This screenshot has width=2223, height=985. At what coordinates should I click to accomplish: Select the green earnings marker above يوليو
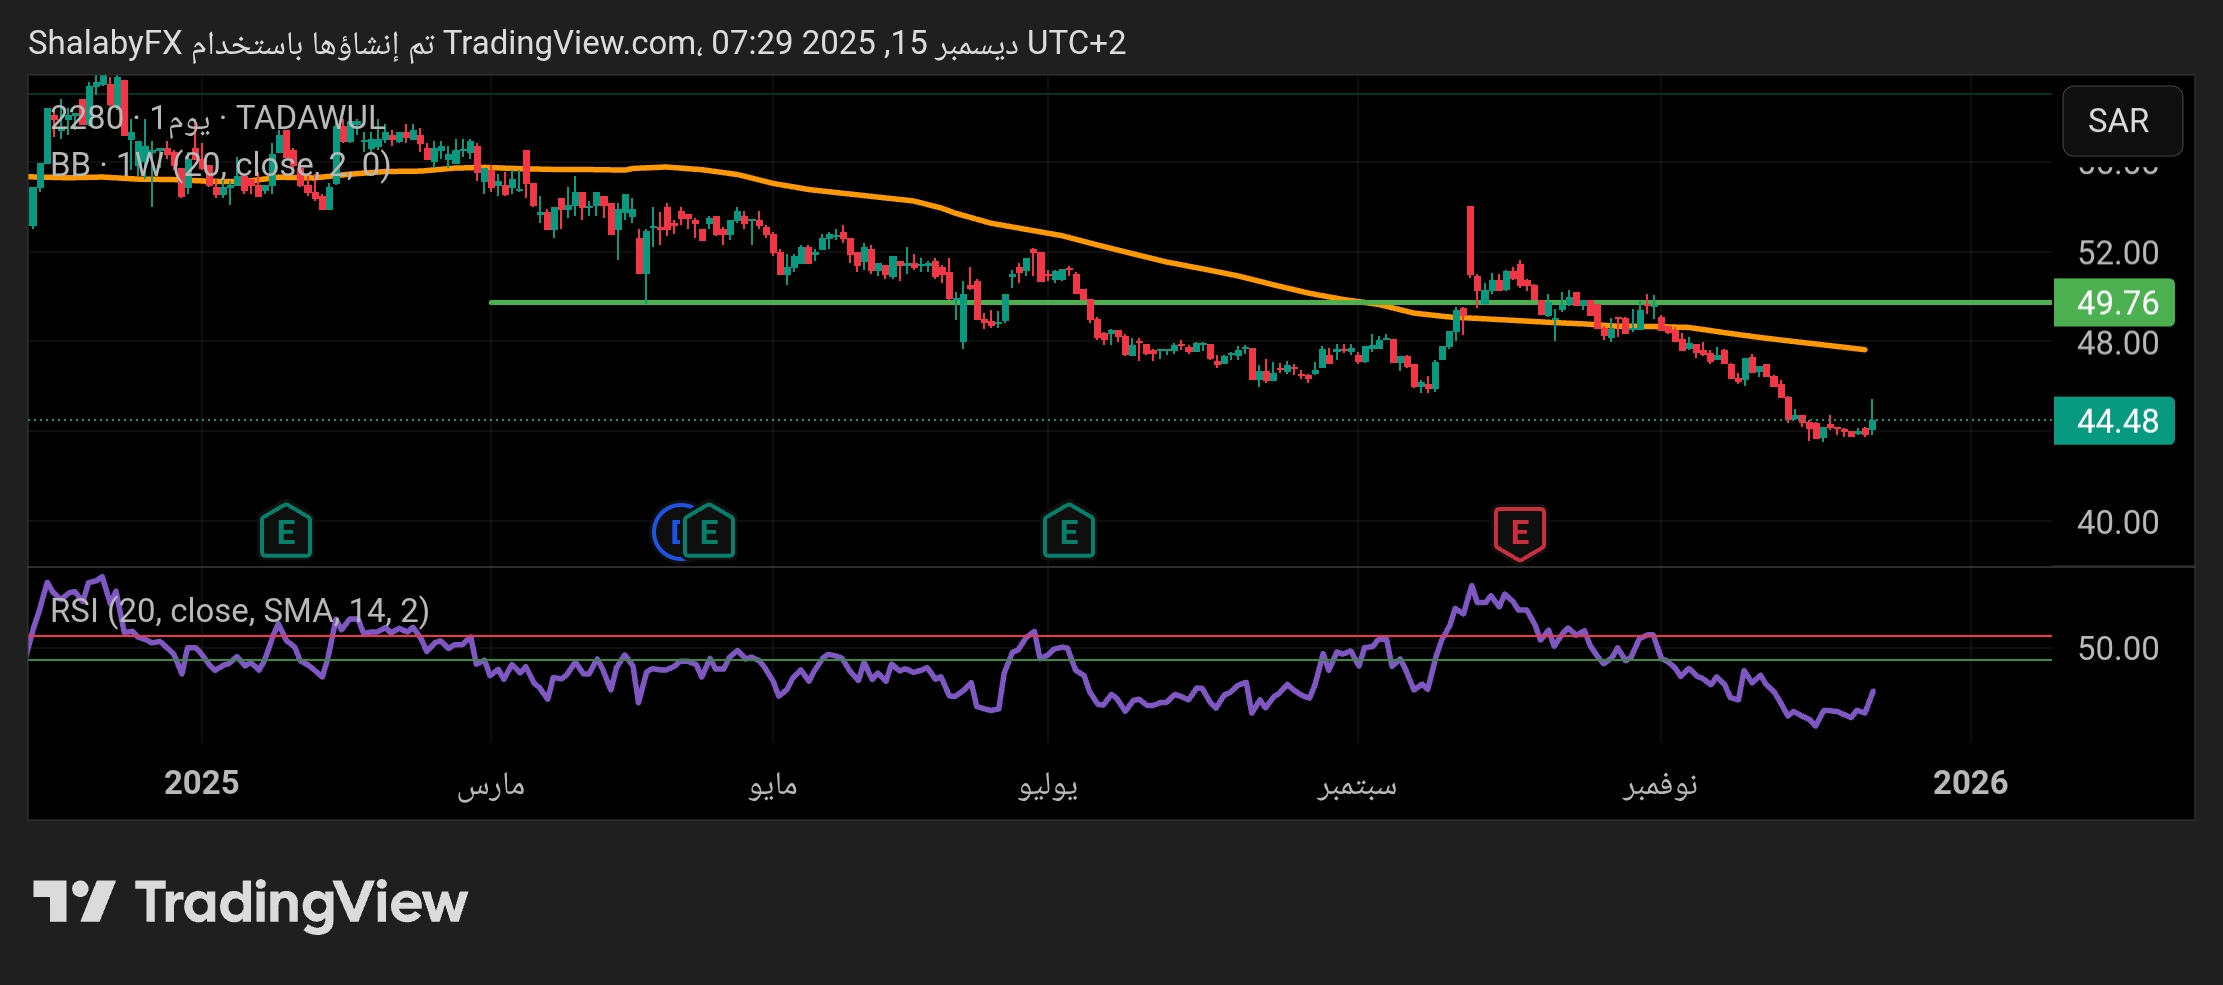click(x=1068, y=531)
